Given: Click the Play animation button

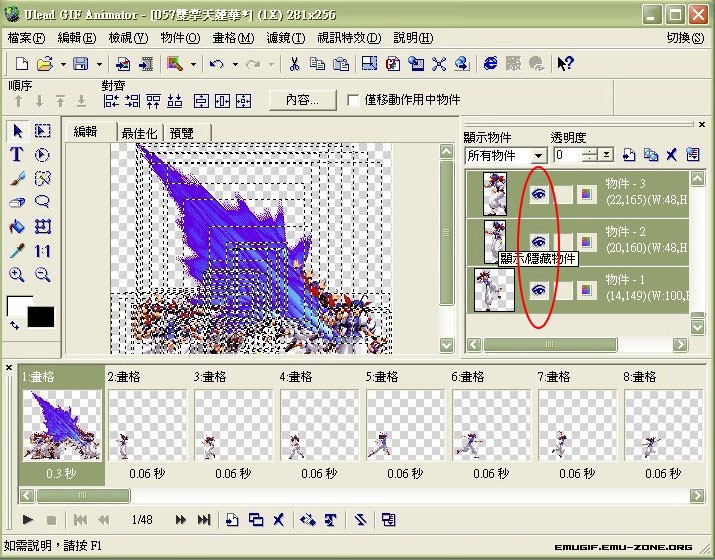Looking at the screenshot, I should pyautogui.click(x=28, y=519).
